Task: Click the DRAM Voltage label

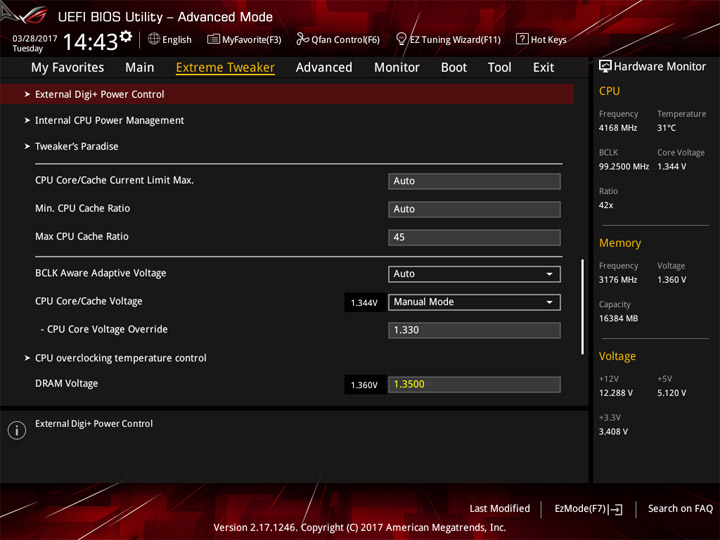Action: coord(67,383)
